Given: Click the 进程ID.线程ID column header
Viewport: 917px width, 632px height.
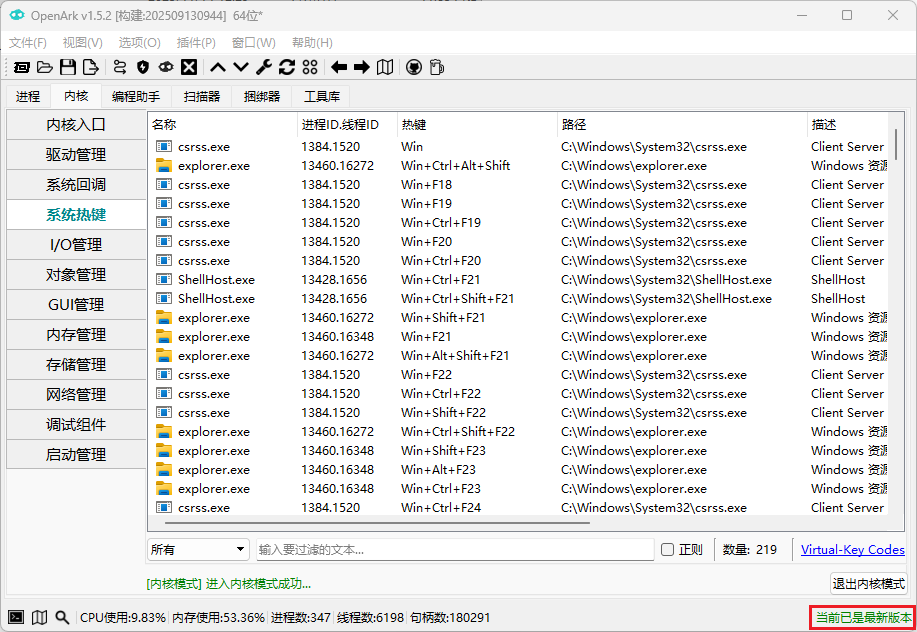Looking at the screenshot, I should (347, 125).
